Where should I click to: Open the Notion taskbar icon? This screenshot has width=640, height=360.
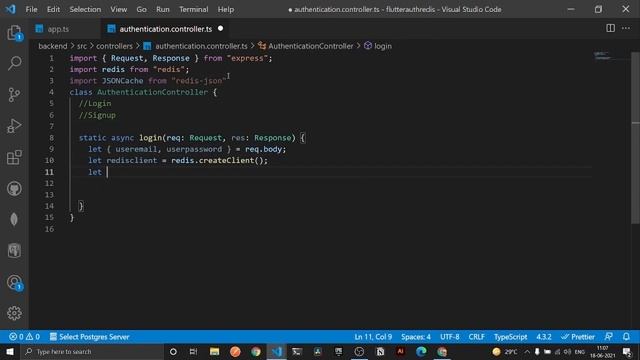(380, 351)
